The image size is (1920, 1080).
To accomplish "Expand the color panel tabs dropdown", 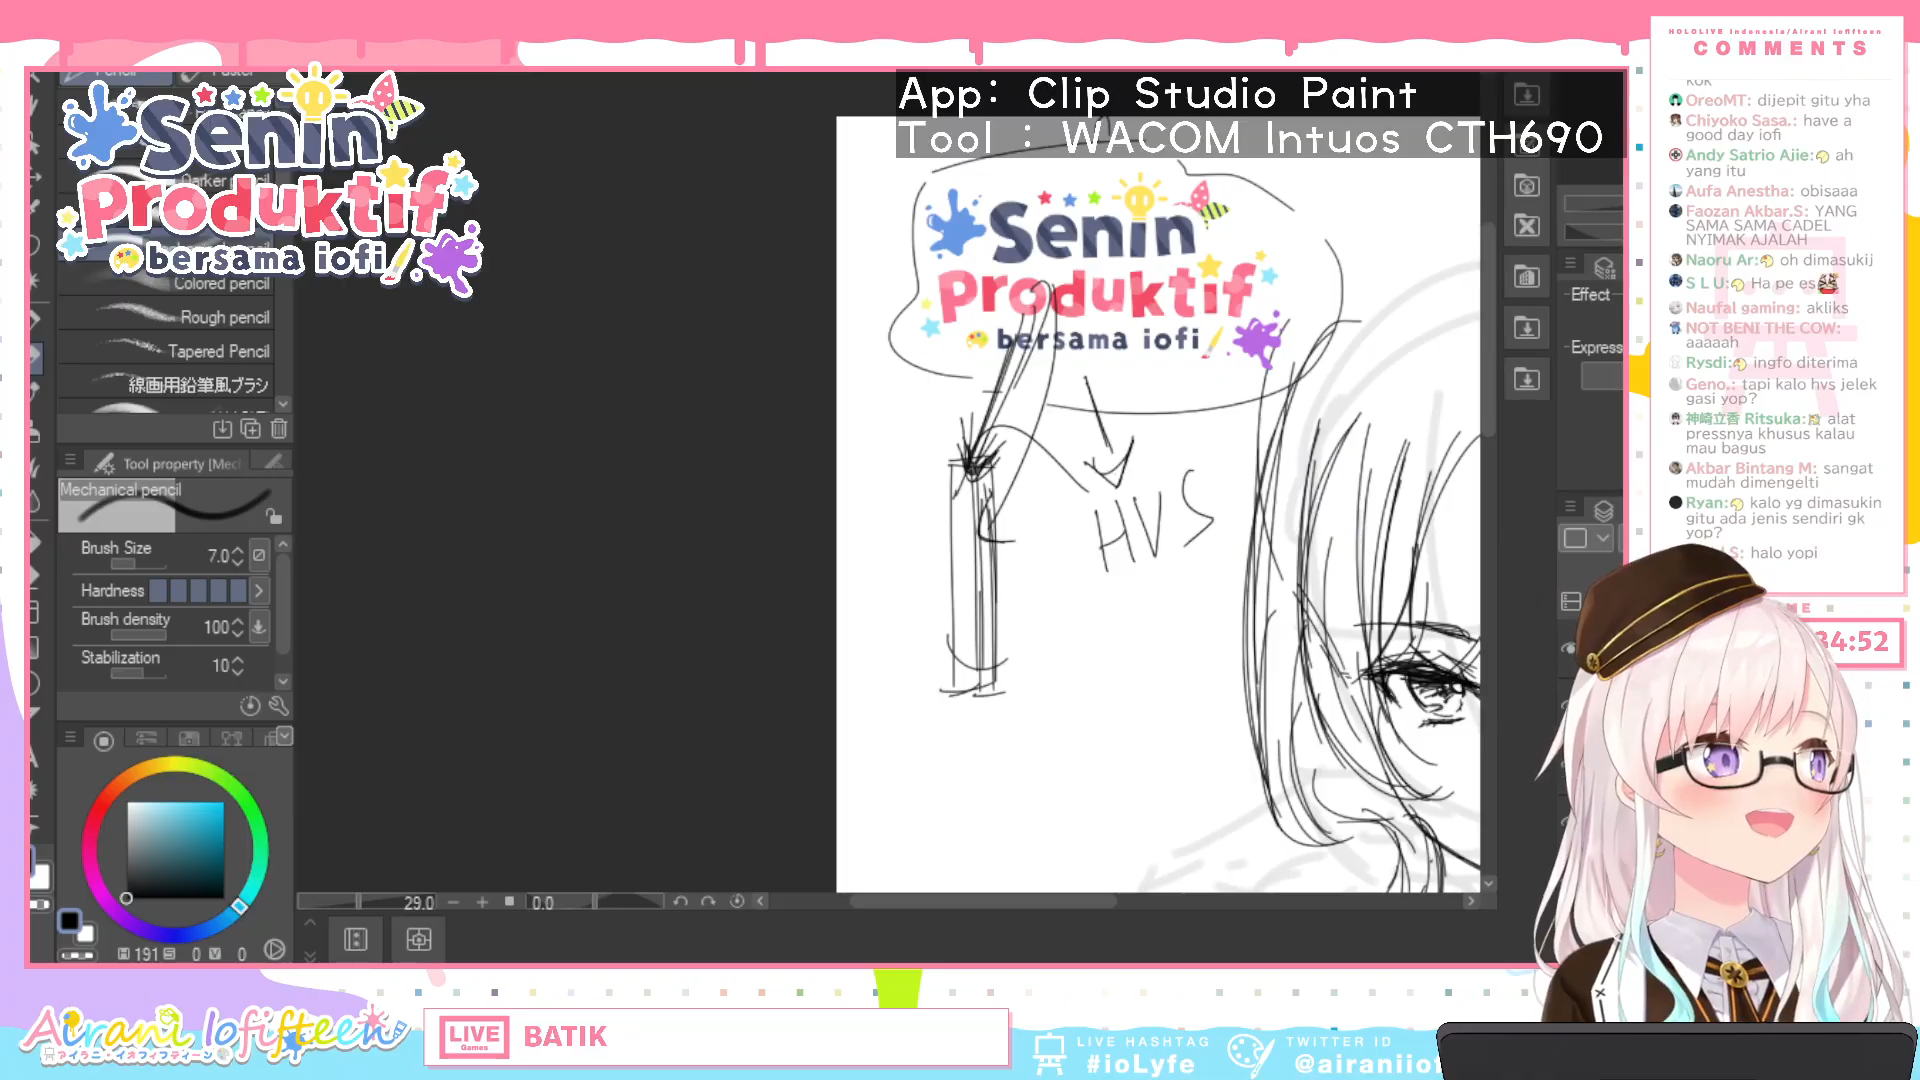I will click(x=285, y=737).
